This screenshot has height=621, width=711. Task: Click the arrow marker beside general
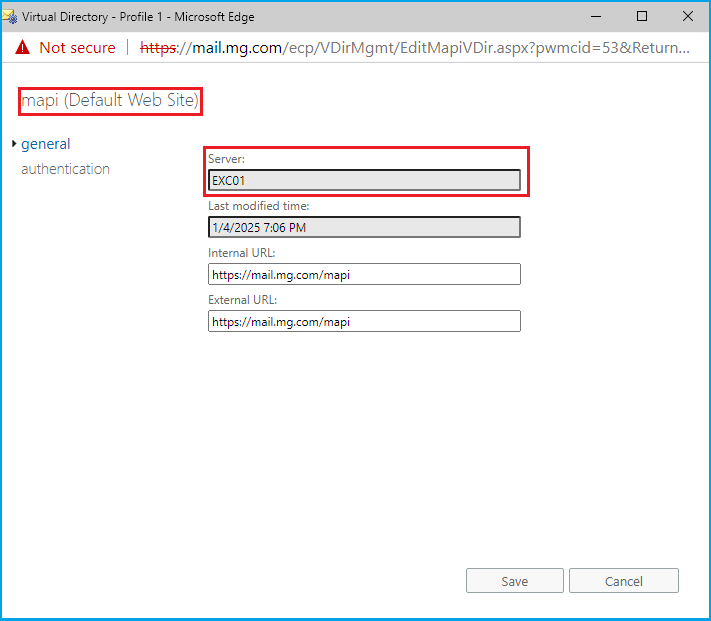[14, 144]
